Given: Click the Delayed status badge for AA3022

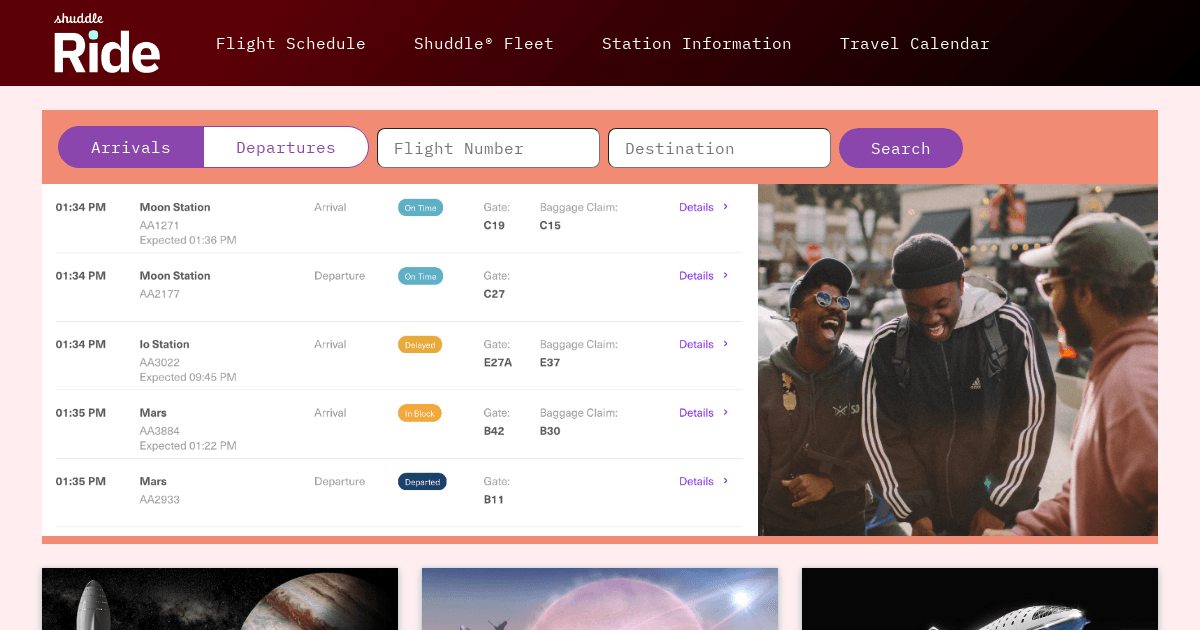Looking at the screenshot, I should click(420, 344).
